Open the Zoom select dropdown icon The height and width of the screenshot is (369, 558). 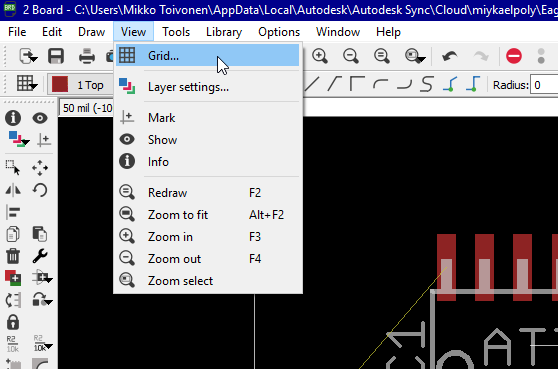415,56
